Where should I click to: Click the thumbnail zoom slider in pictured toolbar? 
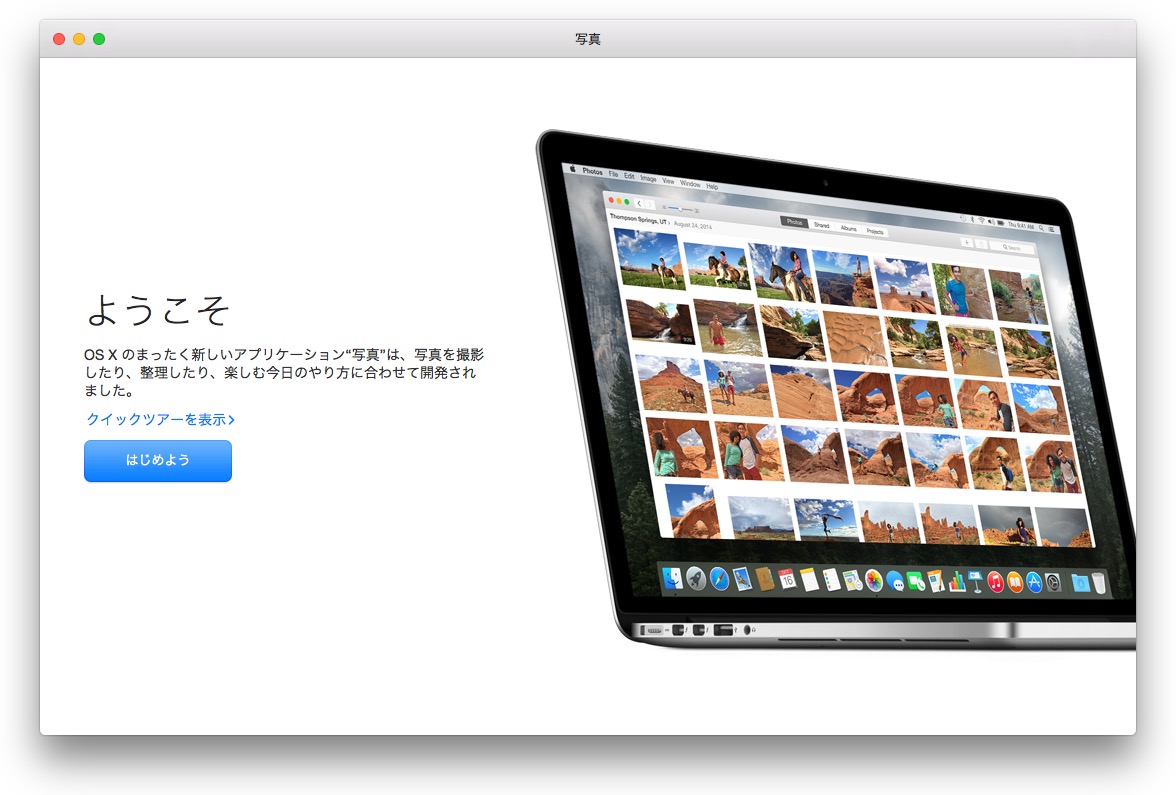click(x=679, y=208)
